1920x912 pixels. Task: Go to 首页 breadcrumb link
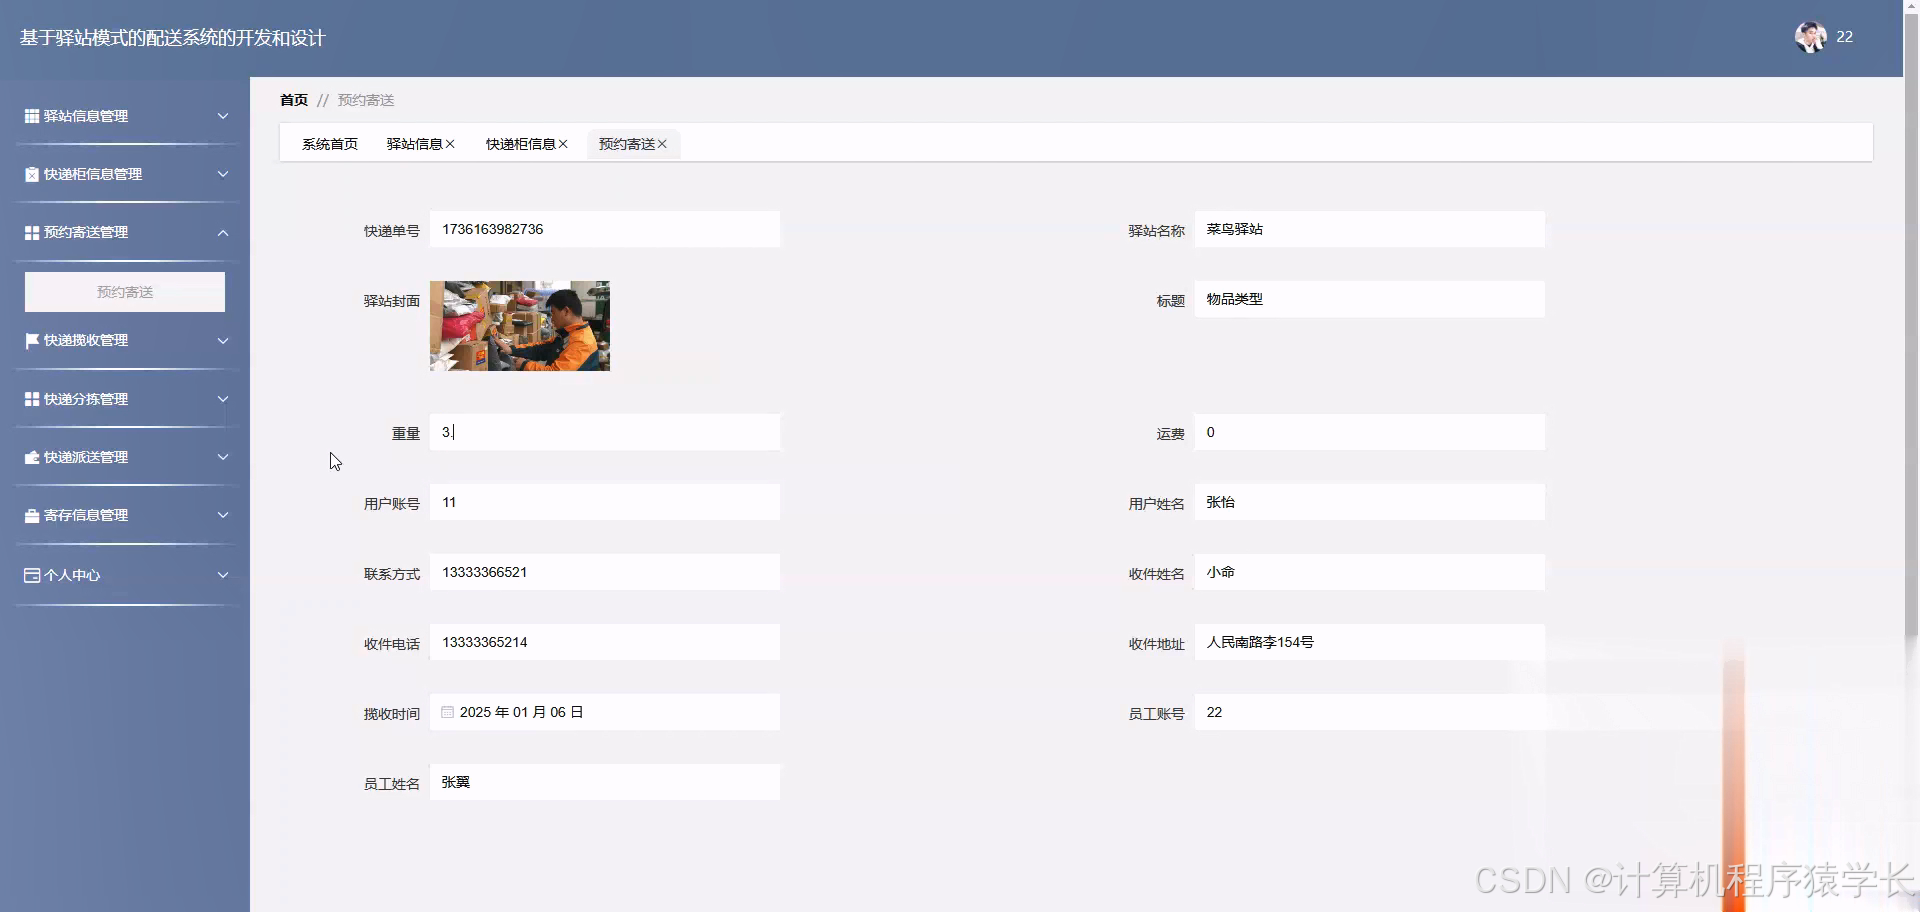pyautogui.click(x=294, y=100)
